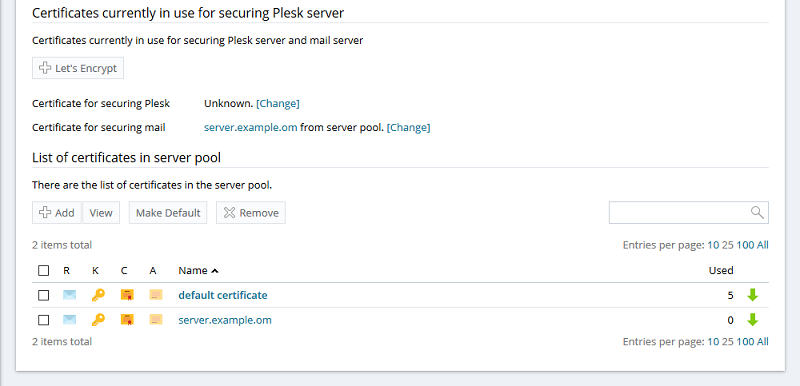This screenshot has height=386, width=800.
Task: Click the Used count 5 for default certificate
Action: click(731, 295)
